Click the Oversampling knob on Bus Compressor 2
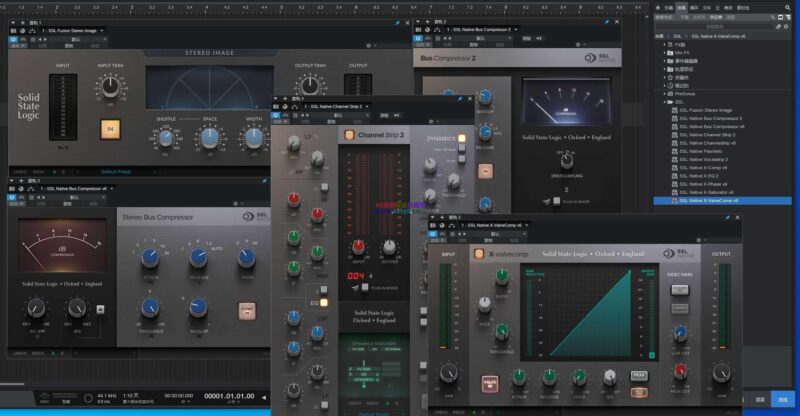 point(566,162)
